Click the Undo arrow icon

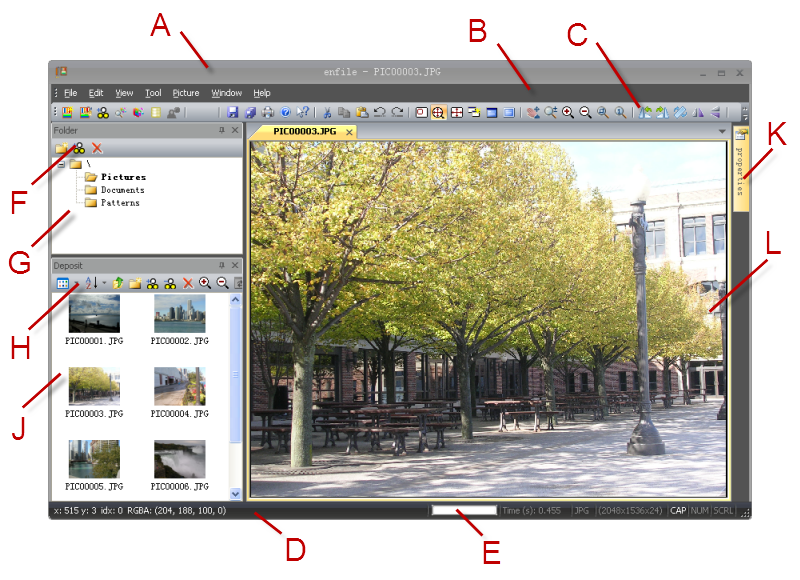[379, 113]
